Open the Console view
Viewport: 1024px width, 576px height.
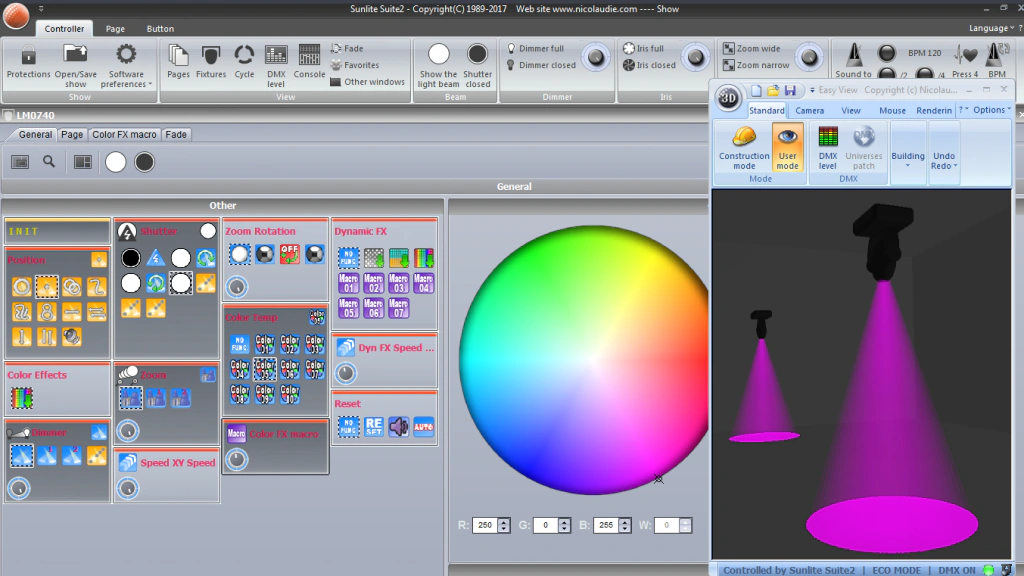tap(309, 62)
